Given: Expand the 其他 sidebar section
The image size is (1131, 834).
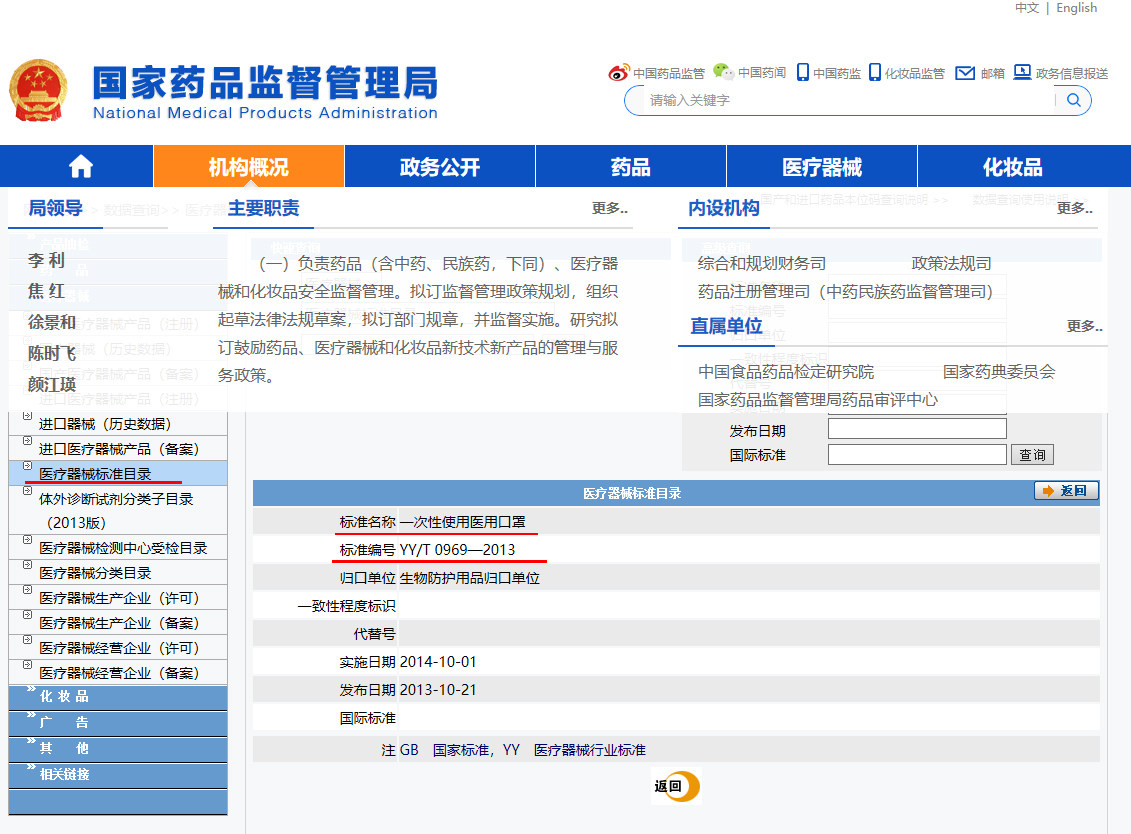Looking at the screenshot, I should (x=118, y=749).
